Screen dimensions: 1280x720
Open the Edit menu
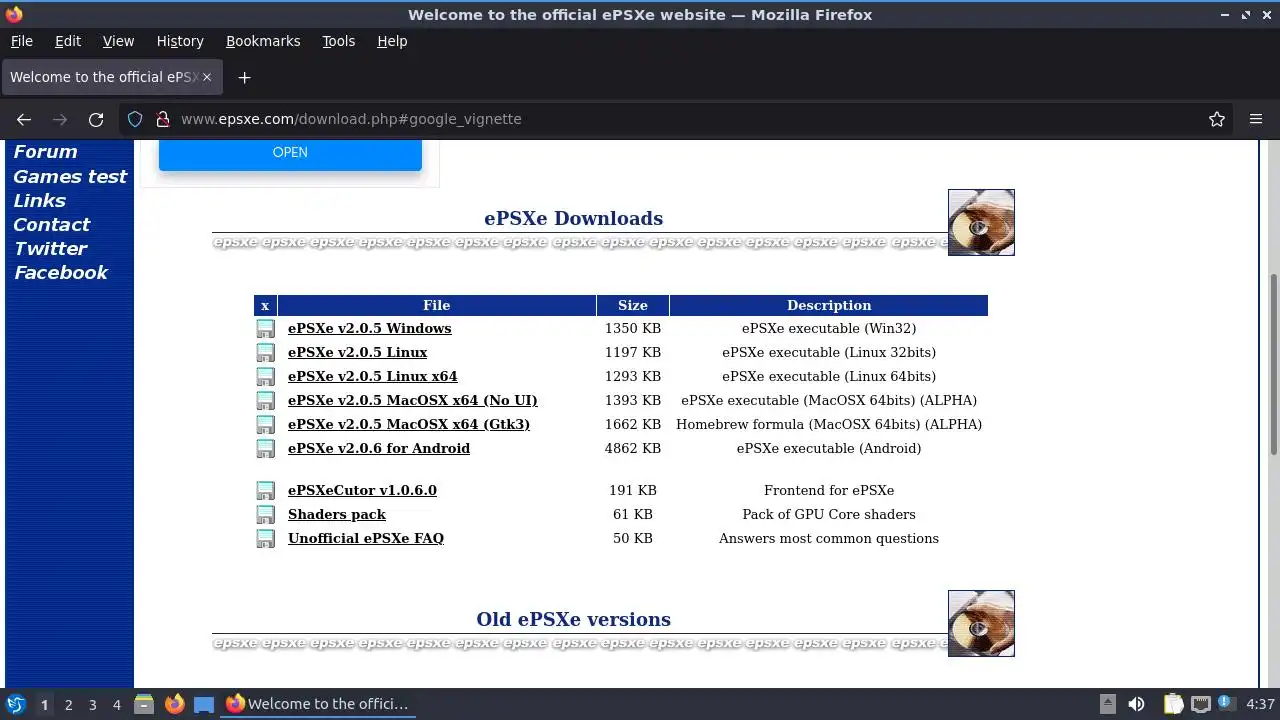click(x=68, y=41)
